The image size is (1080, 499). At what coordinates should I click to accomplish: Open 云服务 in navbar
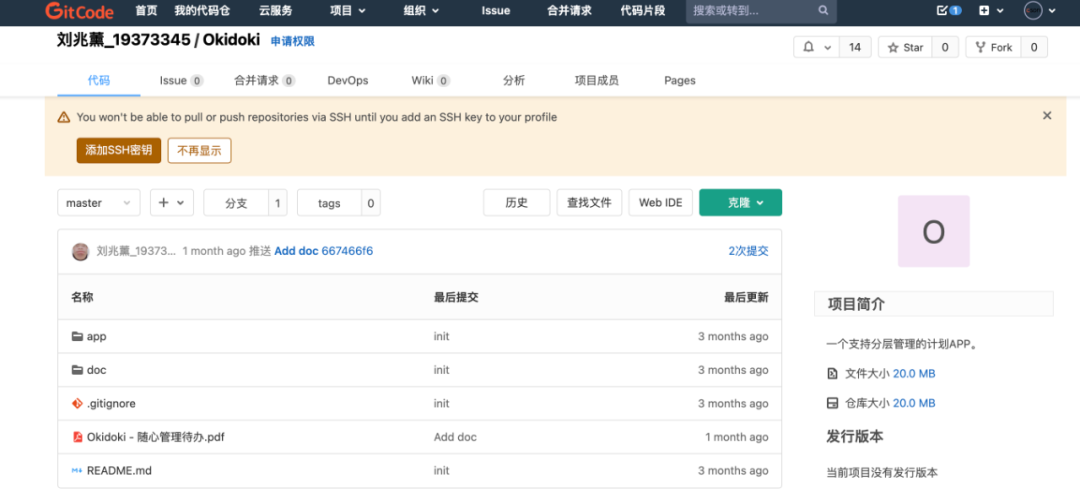(276, 10)
